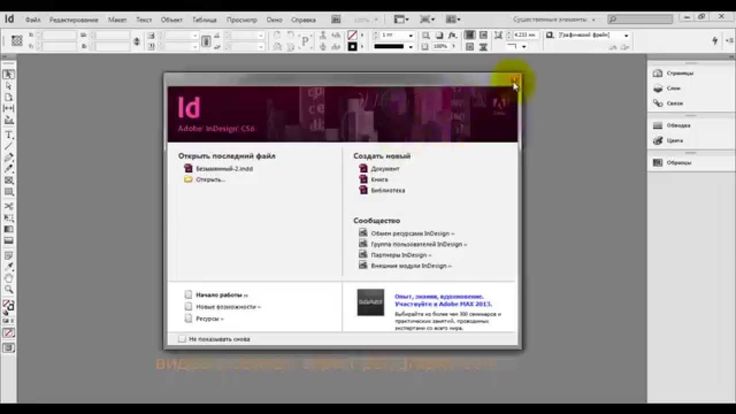
Task: Click fill/stroke swap box in toolbox
Action: (8, 306)
